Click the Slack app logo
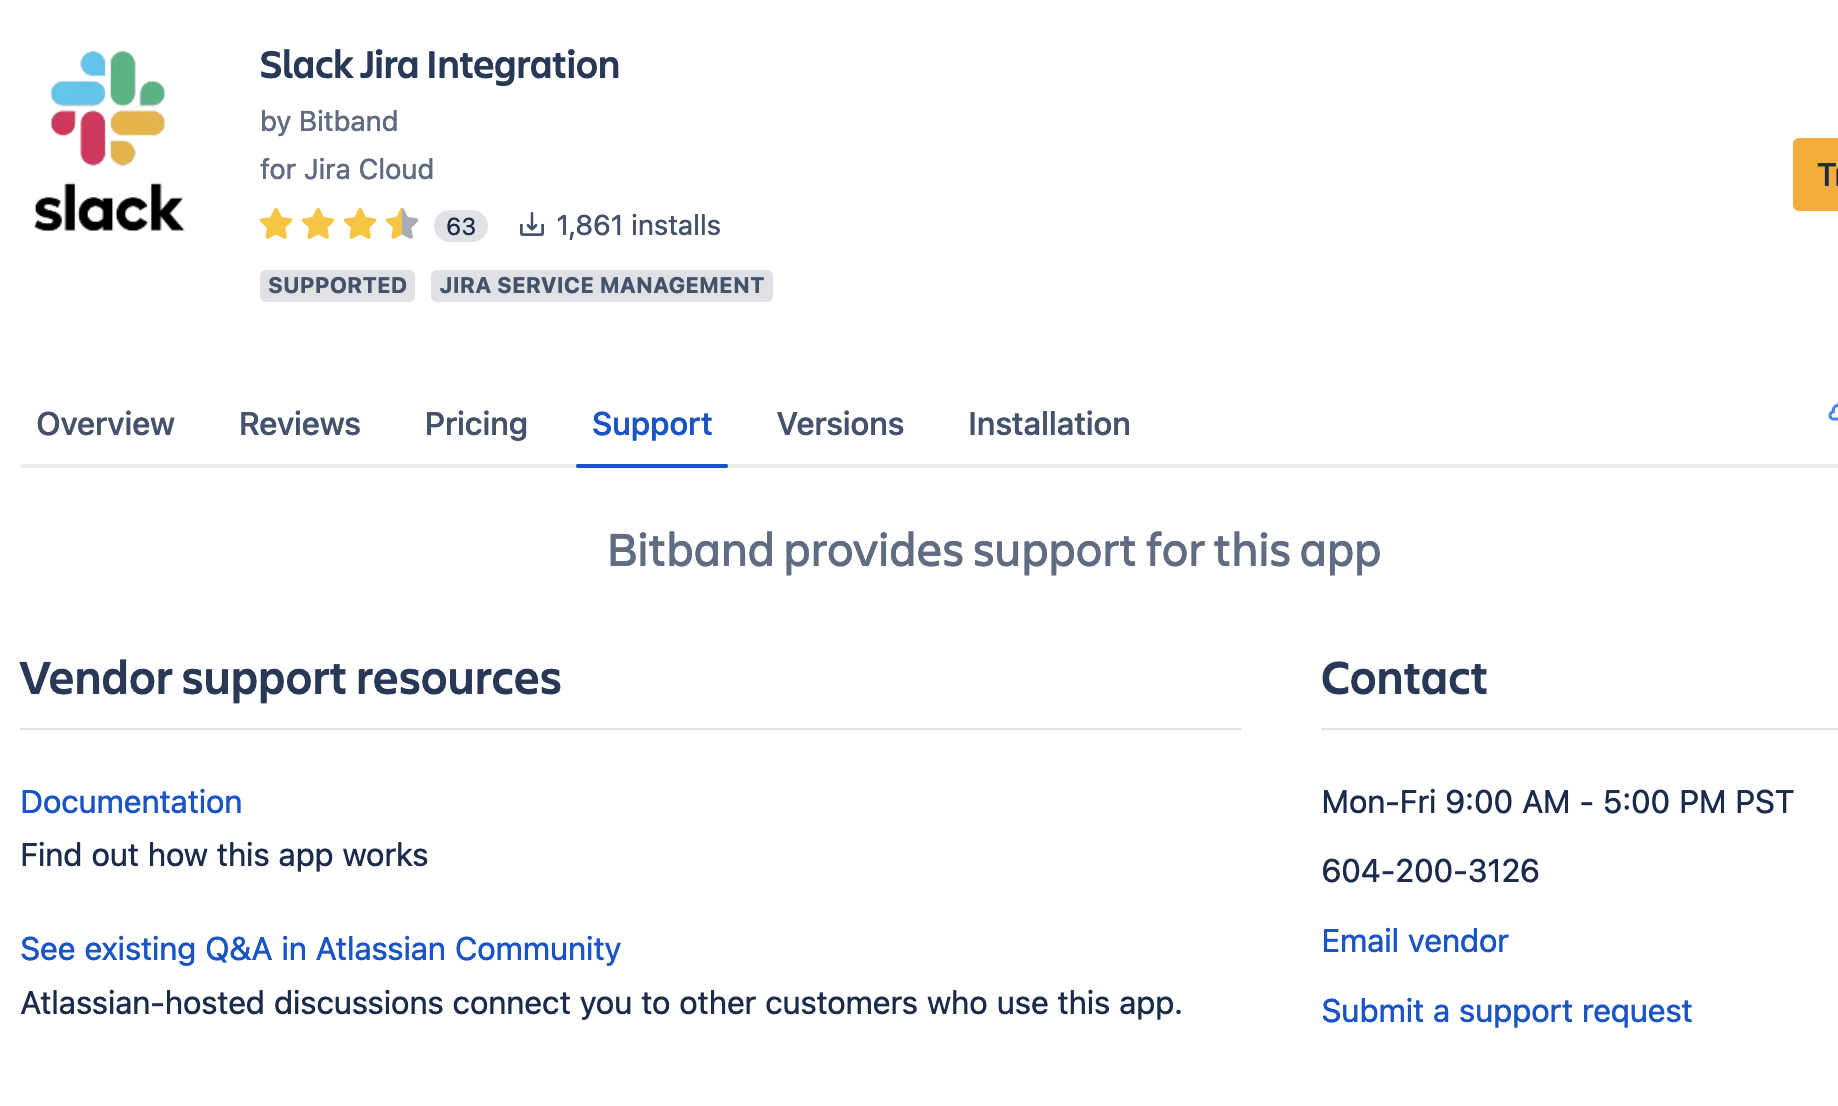This screenshot has height=1106, width=1838. (107, 140)
